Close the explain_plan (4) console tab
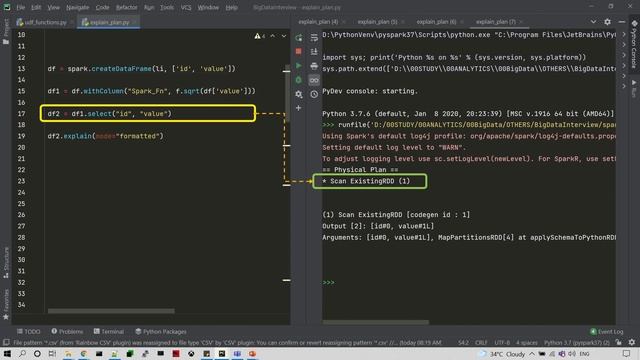The height and width of the screenshot is (360, 640). pos(344,22)
